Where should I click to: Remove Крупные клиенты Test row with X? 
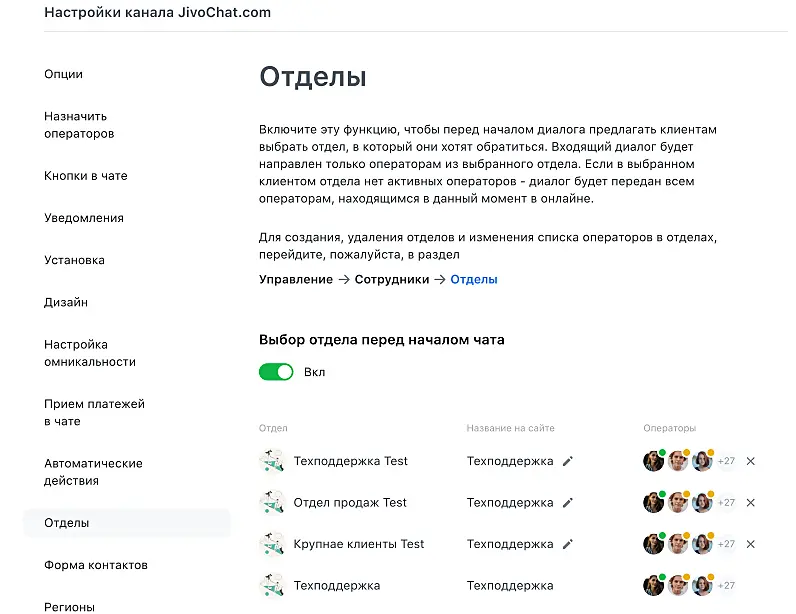[751, 545]
